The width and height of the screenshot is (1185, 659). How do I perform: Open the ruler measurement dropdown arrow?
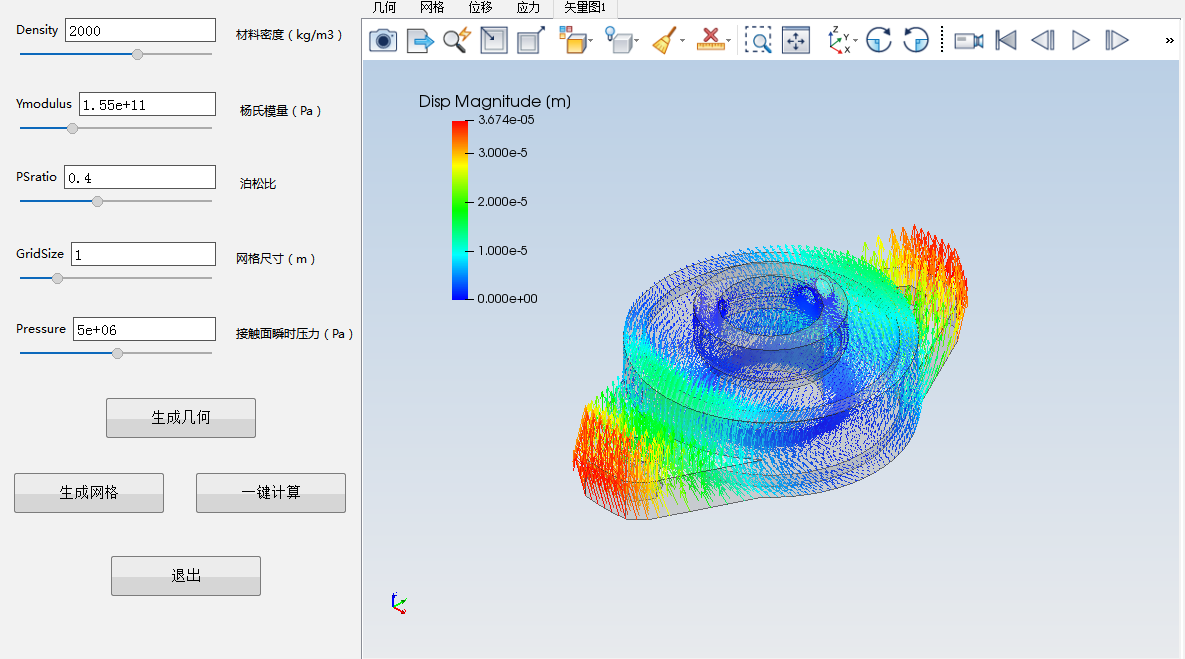(728, 42)
